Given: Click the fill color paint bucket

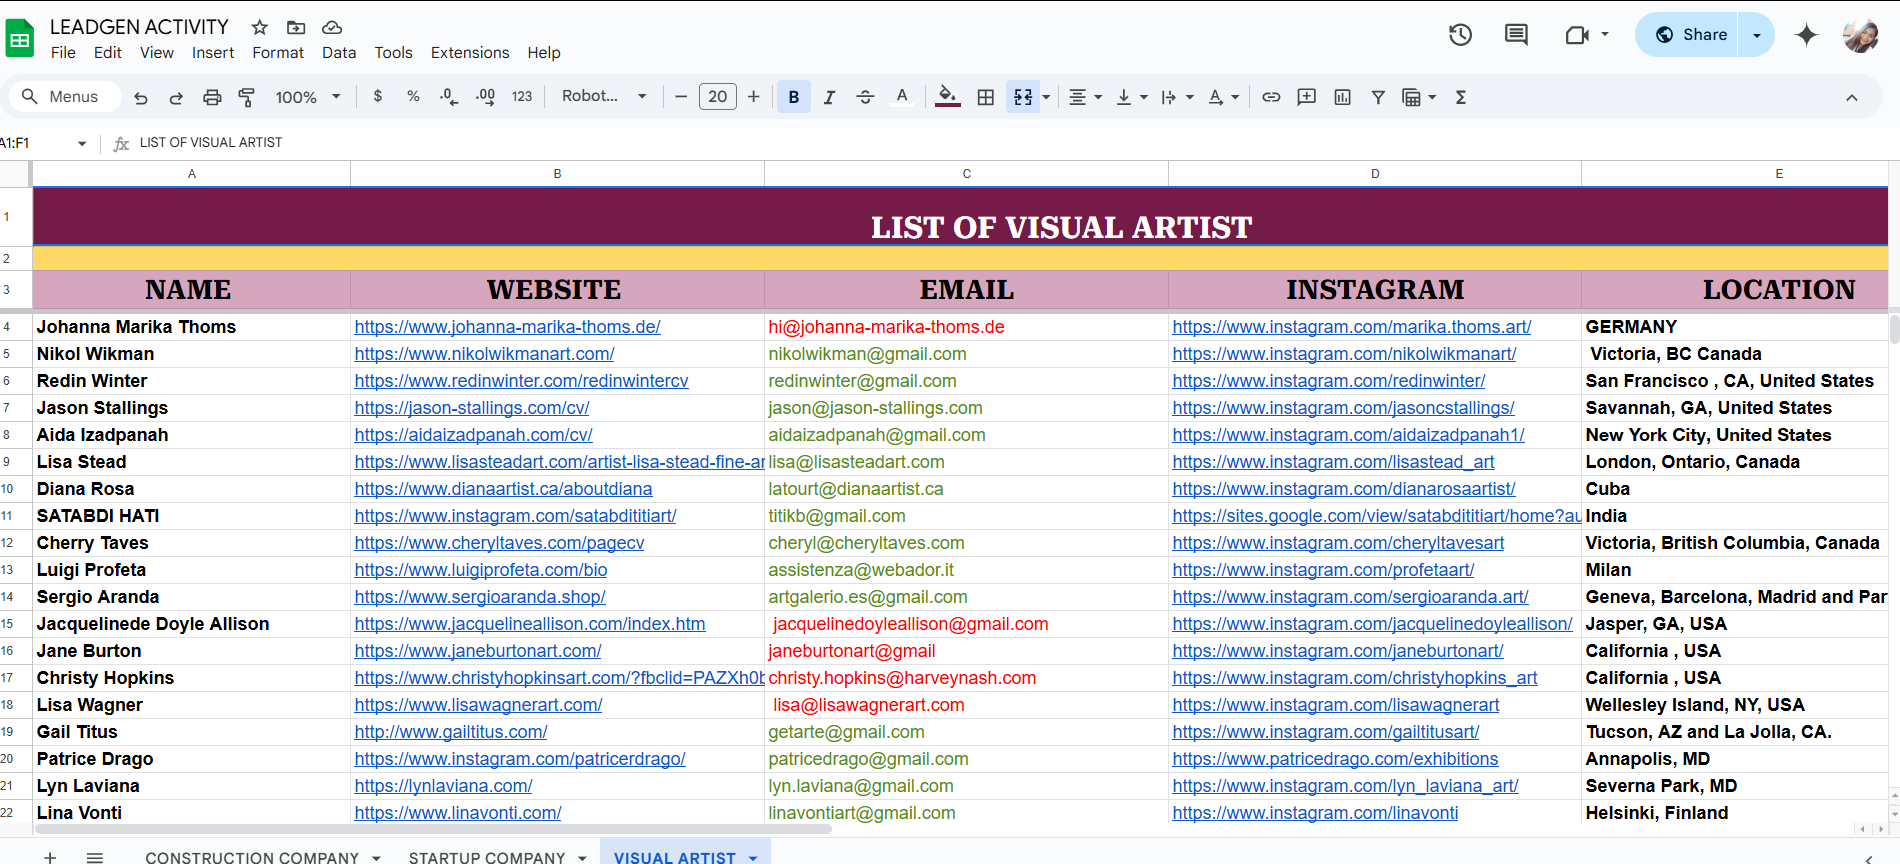Looking at the screenshot, I should pyautogui.click(x=947, y=97).
